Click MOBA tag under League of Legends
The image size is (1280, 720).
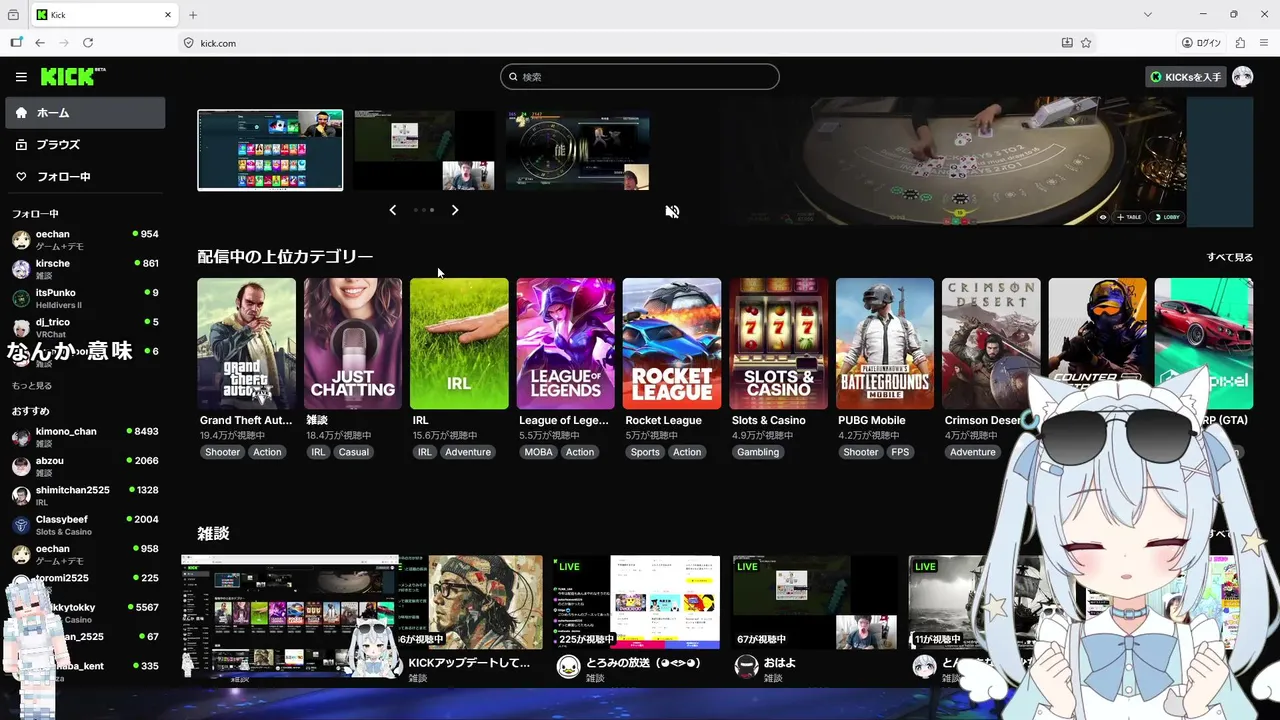538,452
